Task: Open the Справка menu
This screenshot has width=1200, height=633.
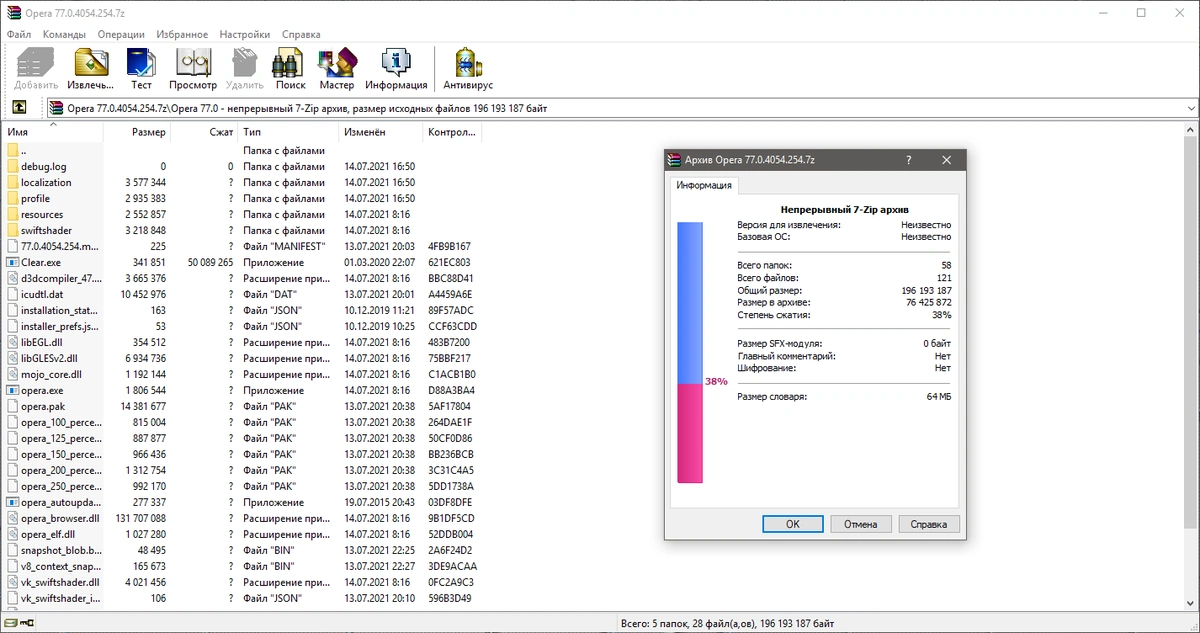Action: [x=301, y=34]
